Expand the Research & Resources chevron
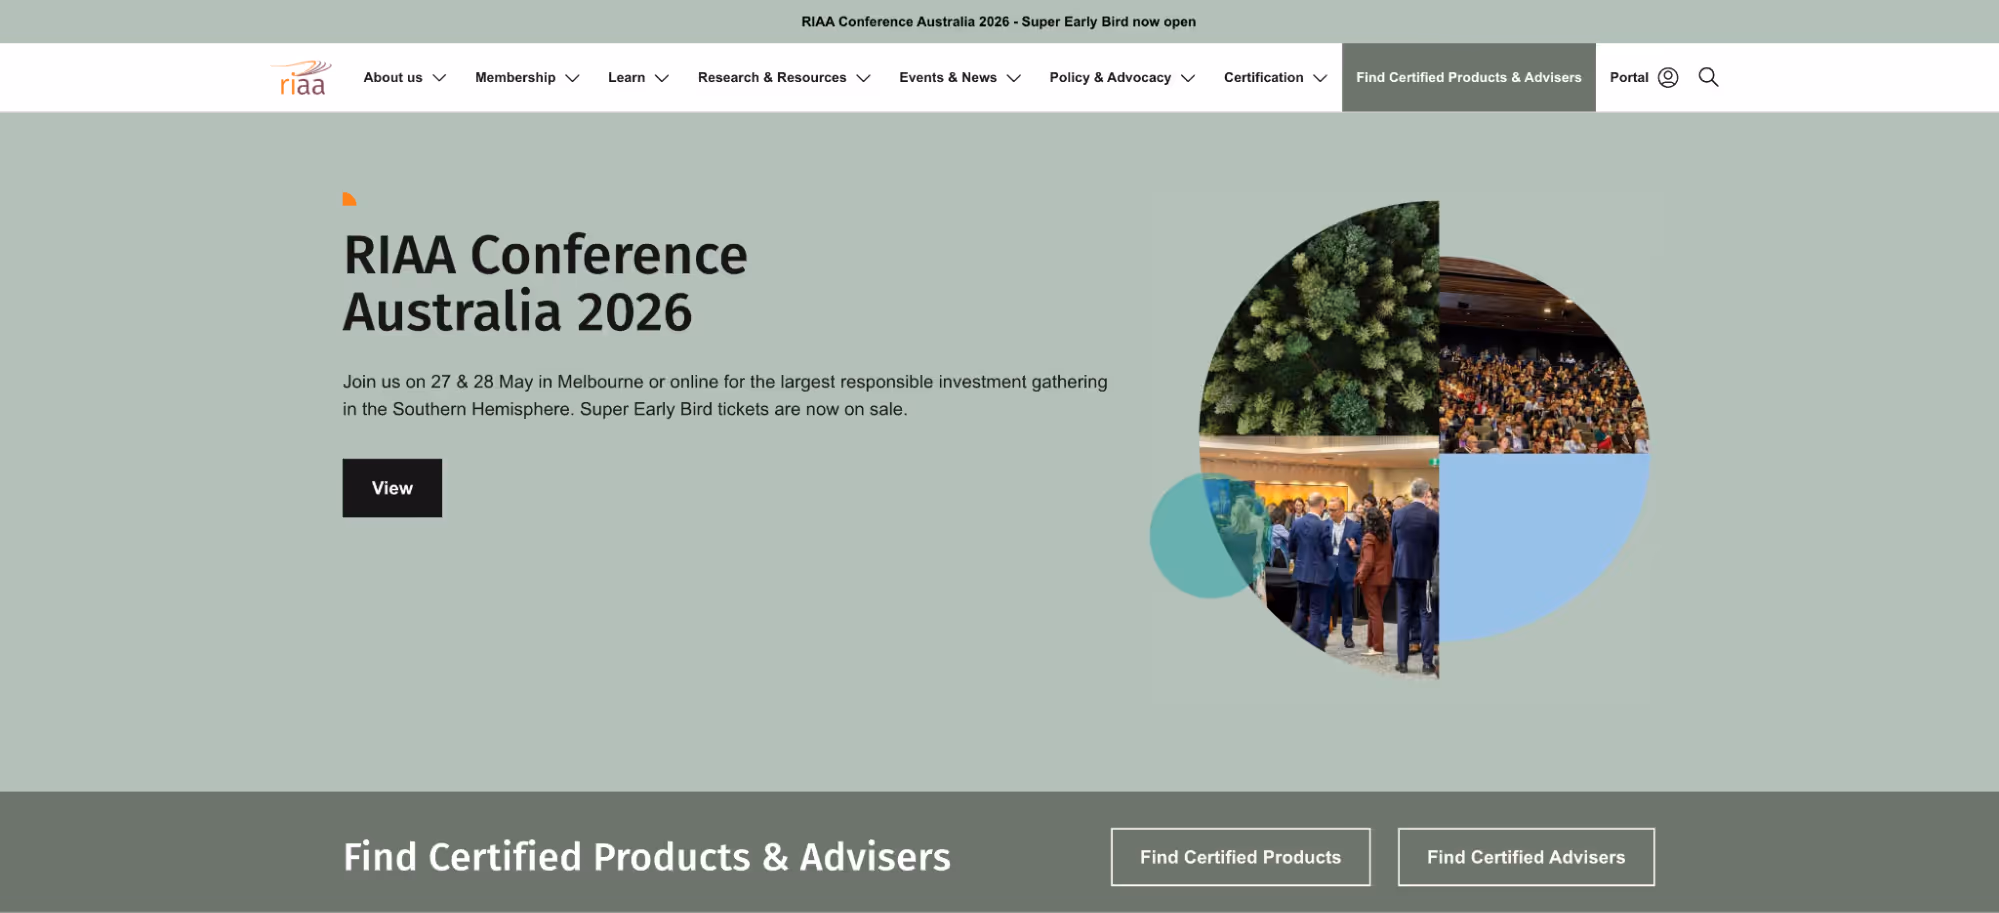Image resolution: width=1999 pixels, height=913 pixels. pyautogui.click(x=863, y=78)
